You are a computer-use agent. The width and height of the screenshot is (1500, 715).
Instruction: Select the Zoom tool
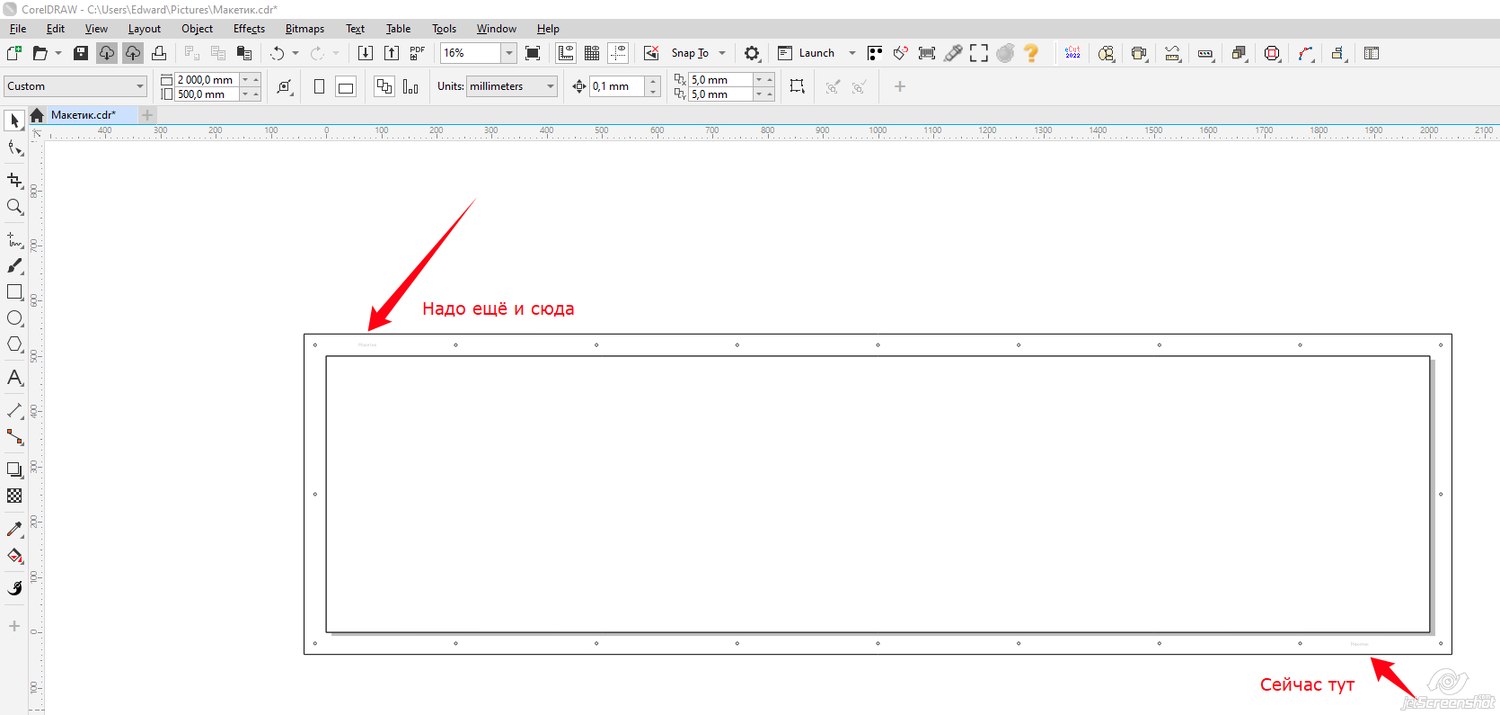(x=15, y=207)
